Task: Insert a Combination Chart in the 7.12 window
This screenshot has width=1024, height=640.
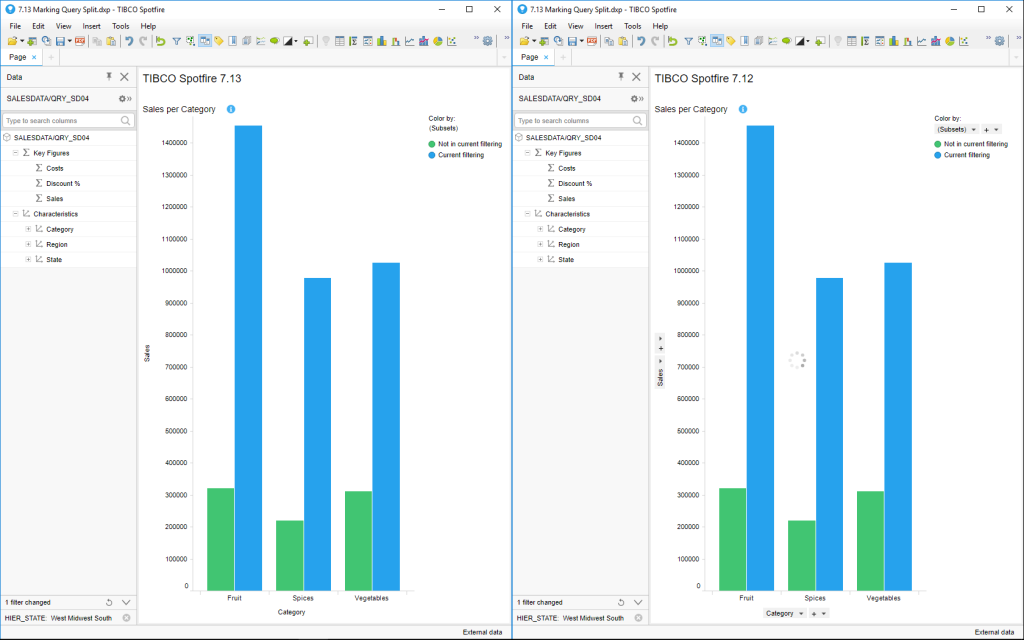Action: 936,40
